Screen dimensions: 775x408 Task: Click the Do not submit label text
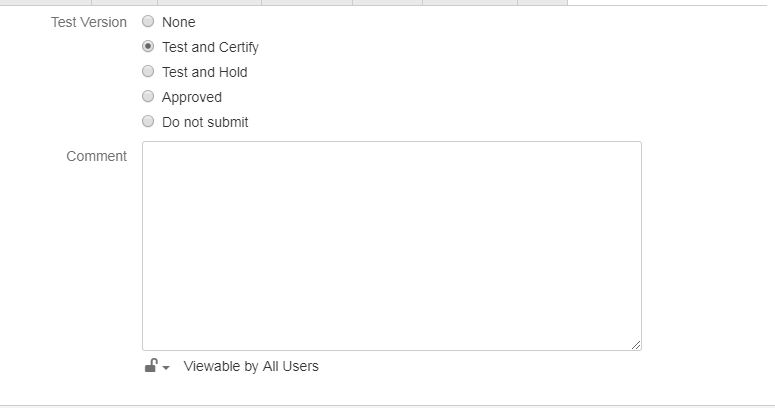205,122
